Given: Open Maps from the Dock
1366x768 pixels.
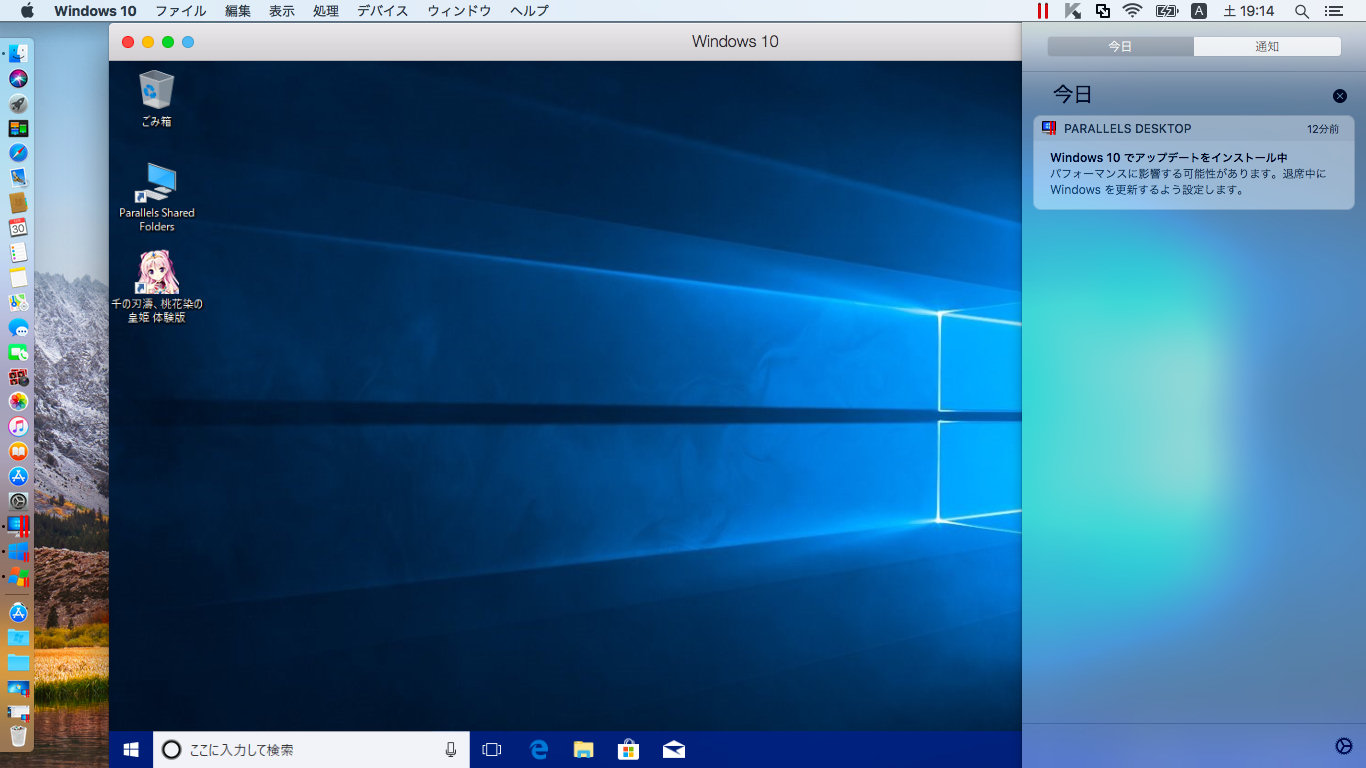Looking at the screenshot, I should tap(18, 302).
